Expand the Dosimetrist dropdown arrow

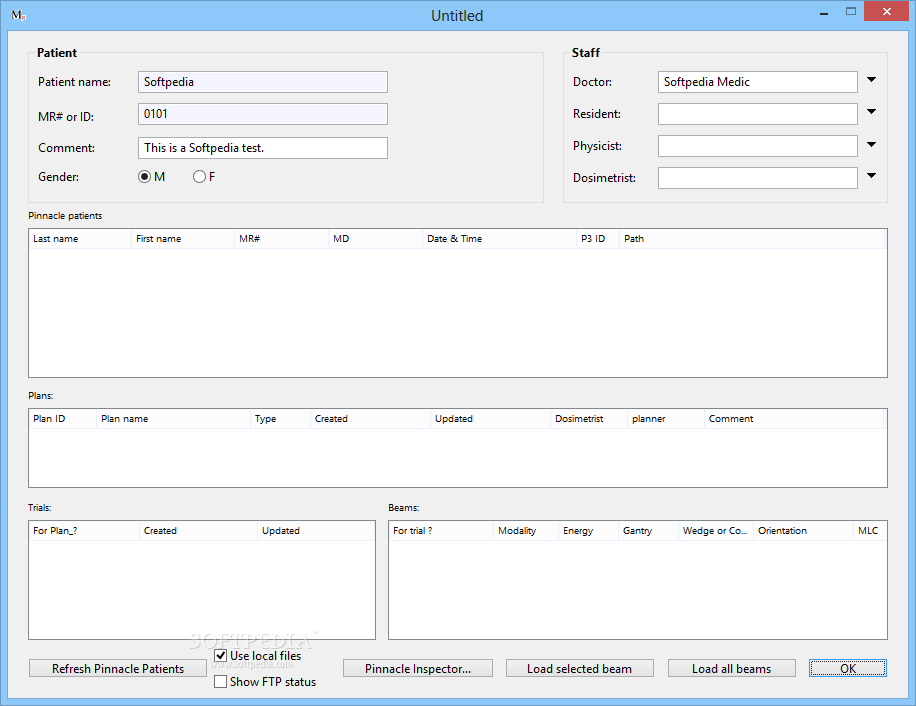coord(871,176)
